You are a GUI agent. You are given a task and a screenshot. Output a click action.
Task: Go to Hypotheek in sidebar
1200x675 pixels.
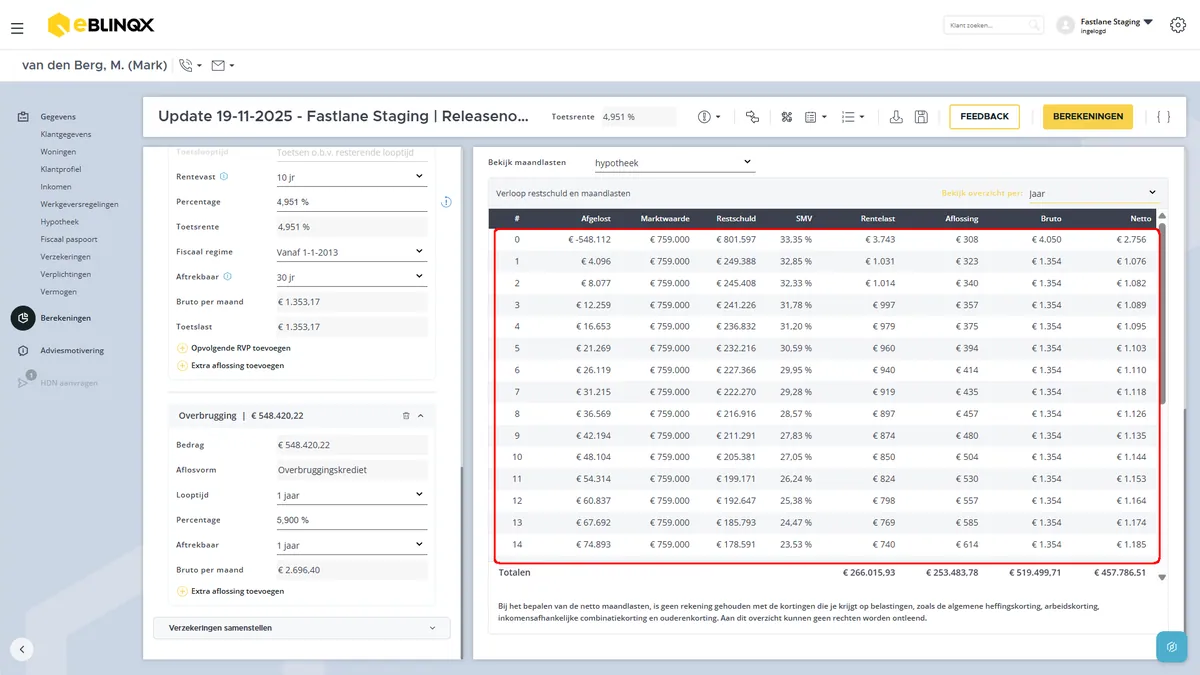click(x=60, y=222)
